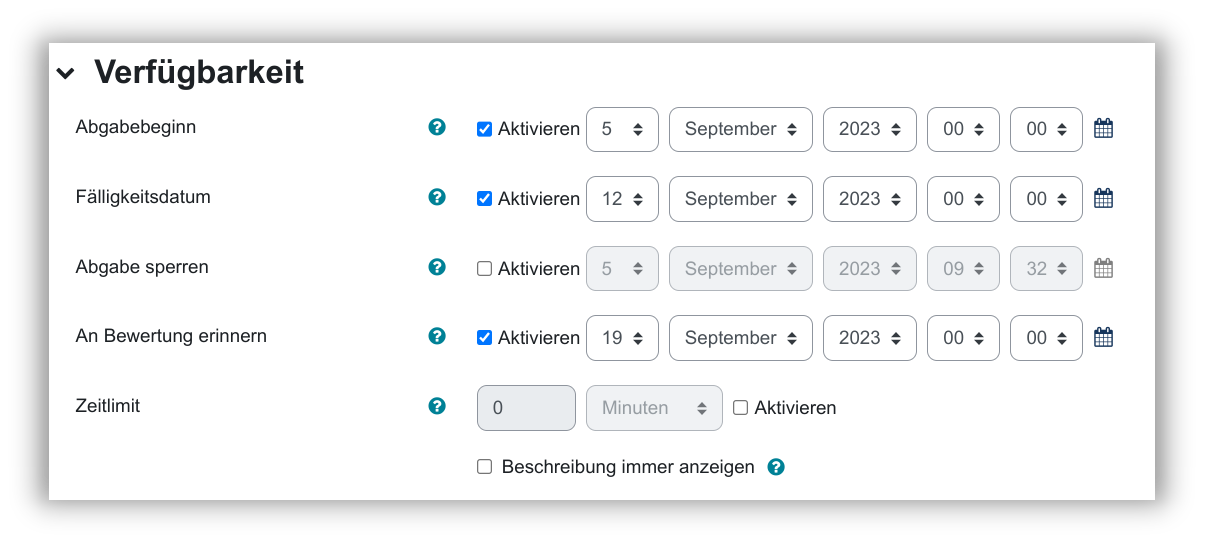The width and height of the screenshot is (1209, 544).
Task: Uncheck Aktivieren for Fälligkeitsdatum
Action: coord(485,199)
